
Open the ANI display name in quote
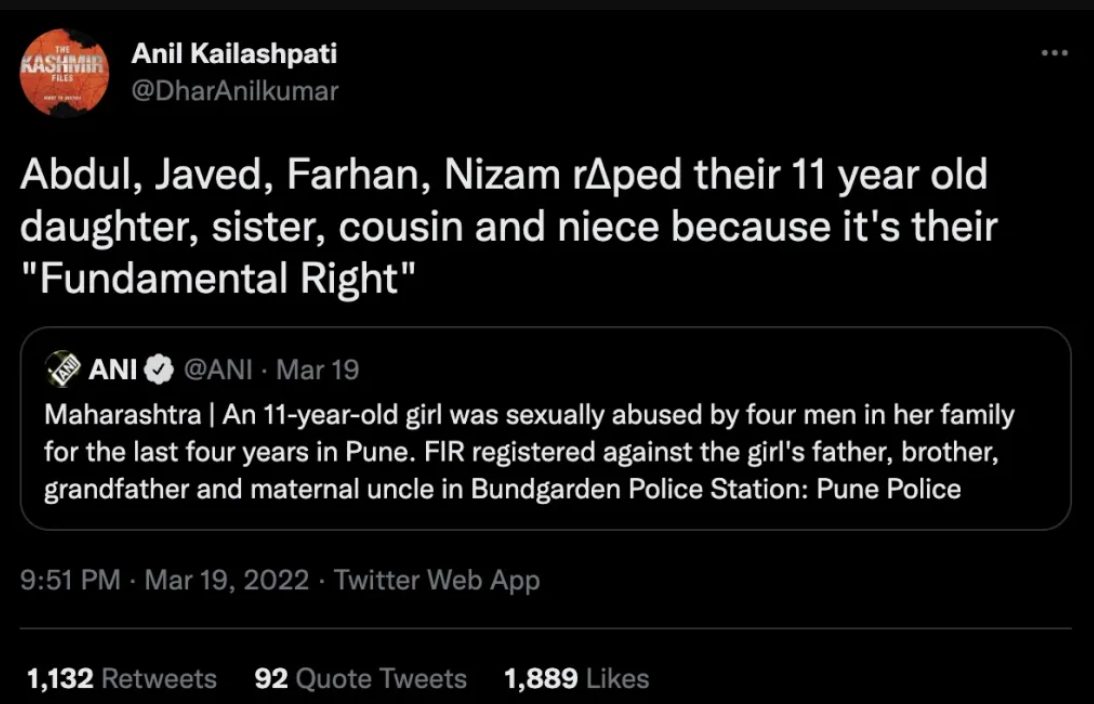(112, 370)
